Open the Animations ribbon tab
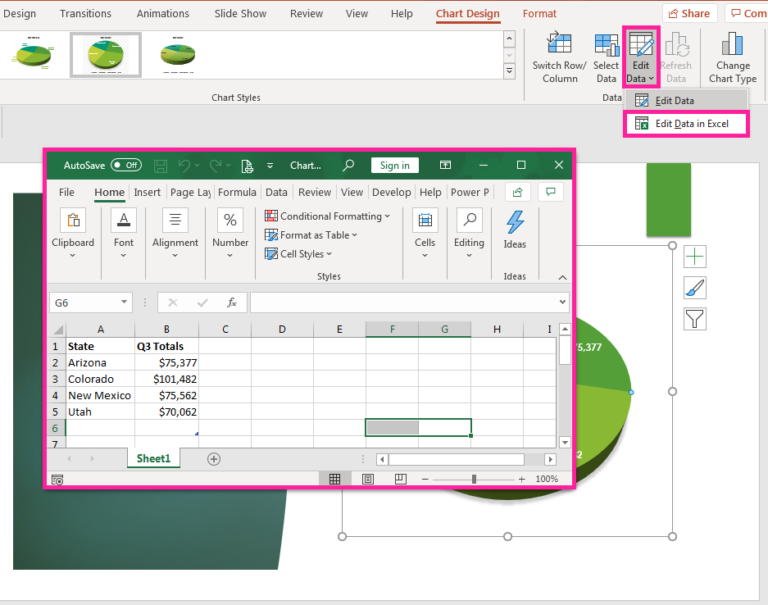Viewport: 768px width, 605px height. tap(163, 13)
